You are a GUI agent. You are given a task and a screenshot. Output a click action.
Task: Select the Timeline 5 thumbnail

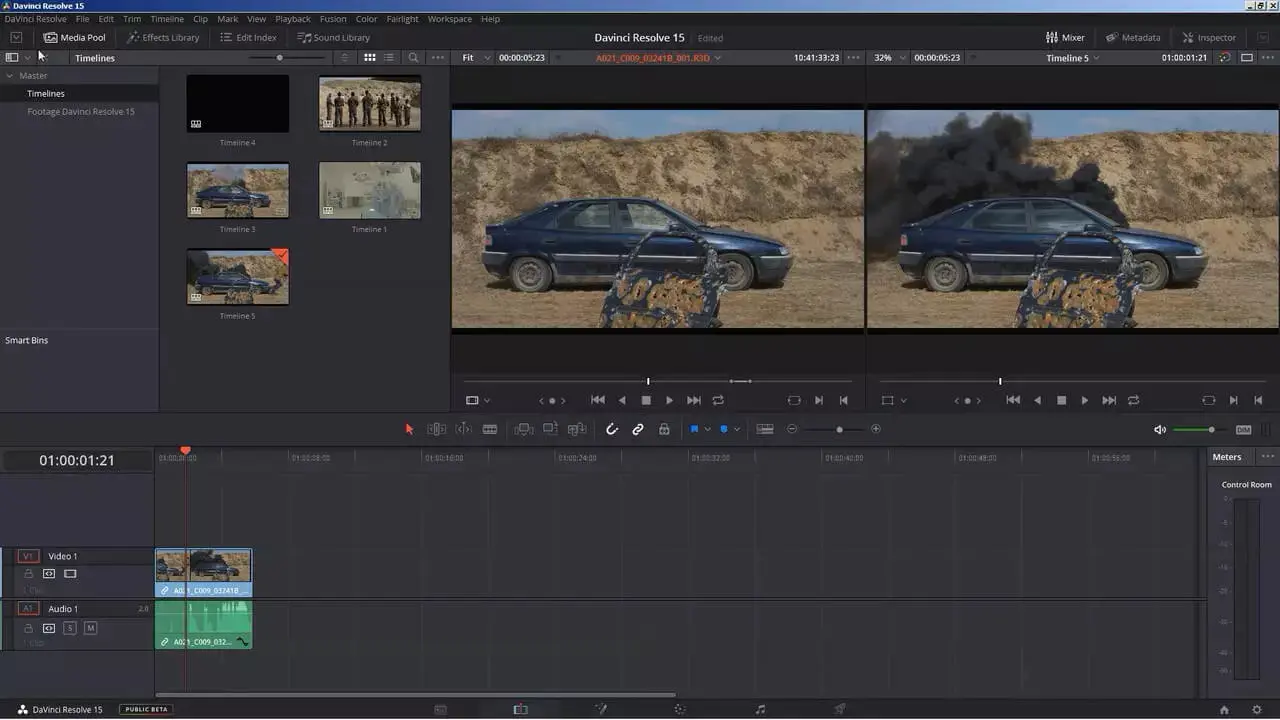click(x=238, y=277)
